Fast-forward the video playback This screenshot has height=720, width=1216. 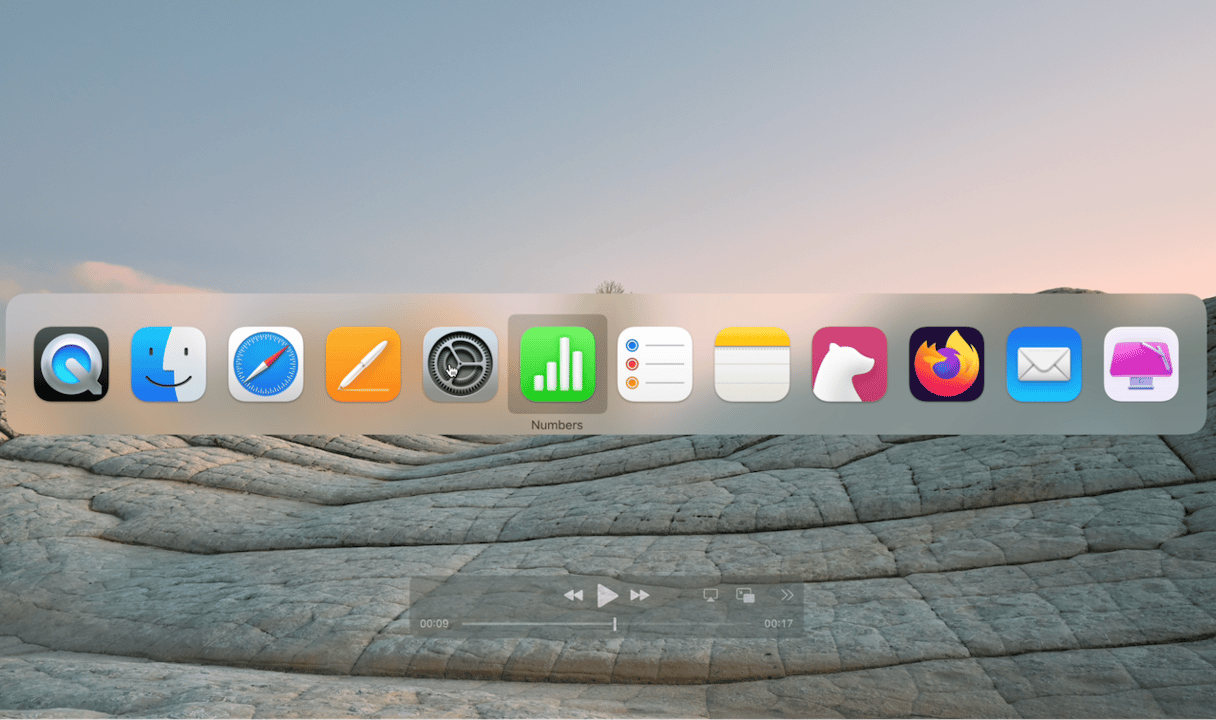tap(640, 595)
